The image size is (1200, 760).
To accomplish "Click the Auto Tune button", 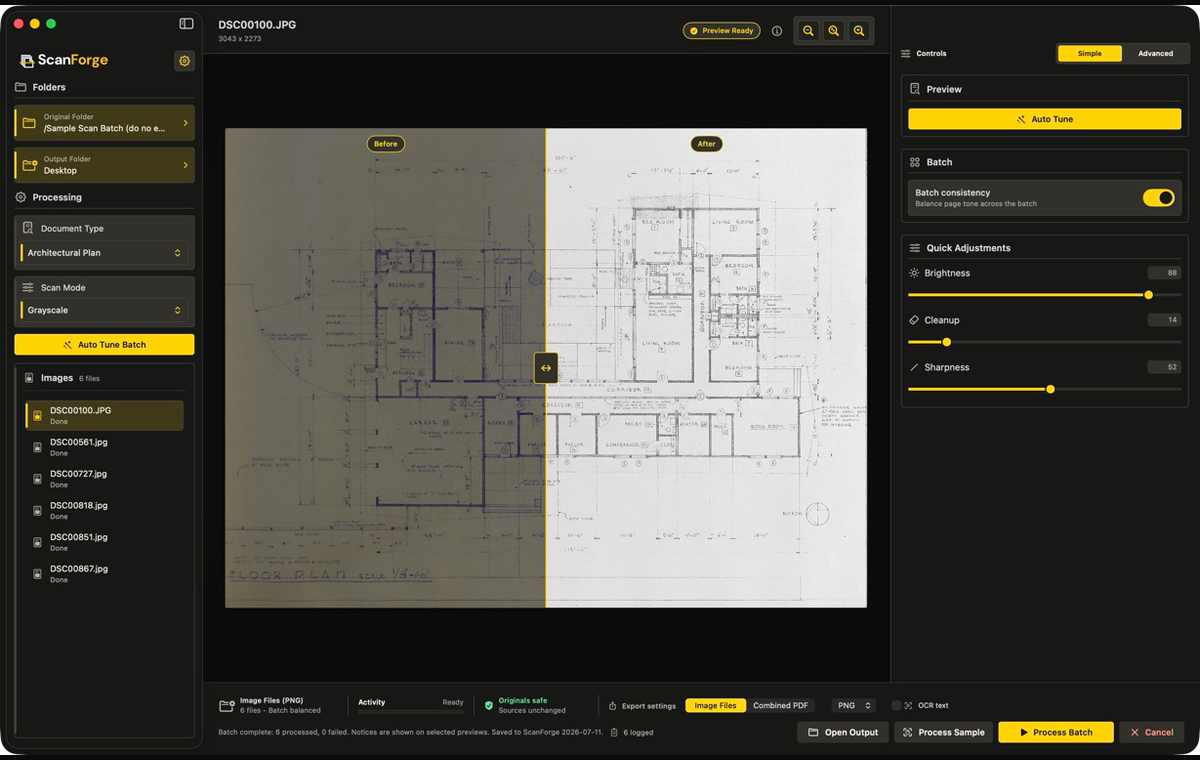I will [1044, 119].
